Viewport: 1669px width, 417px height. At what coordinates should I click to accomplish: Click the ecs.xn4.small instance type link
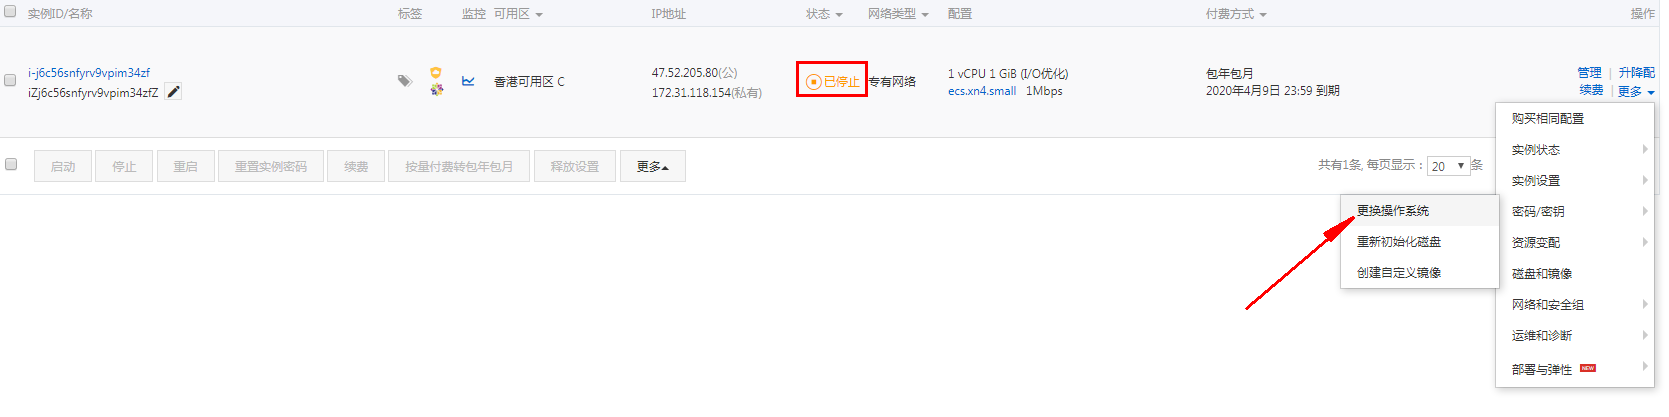982,91
